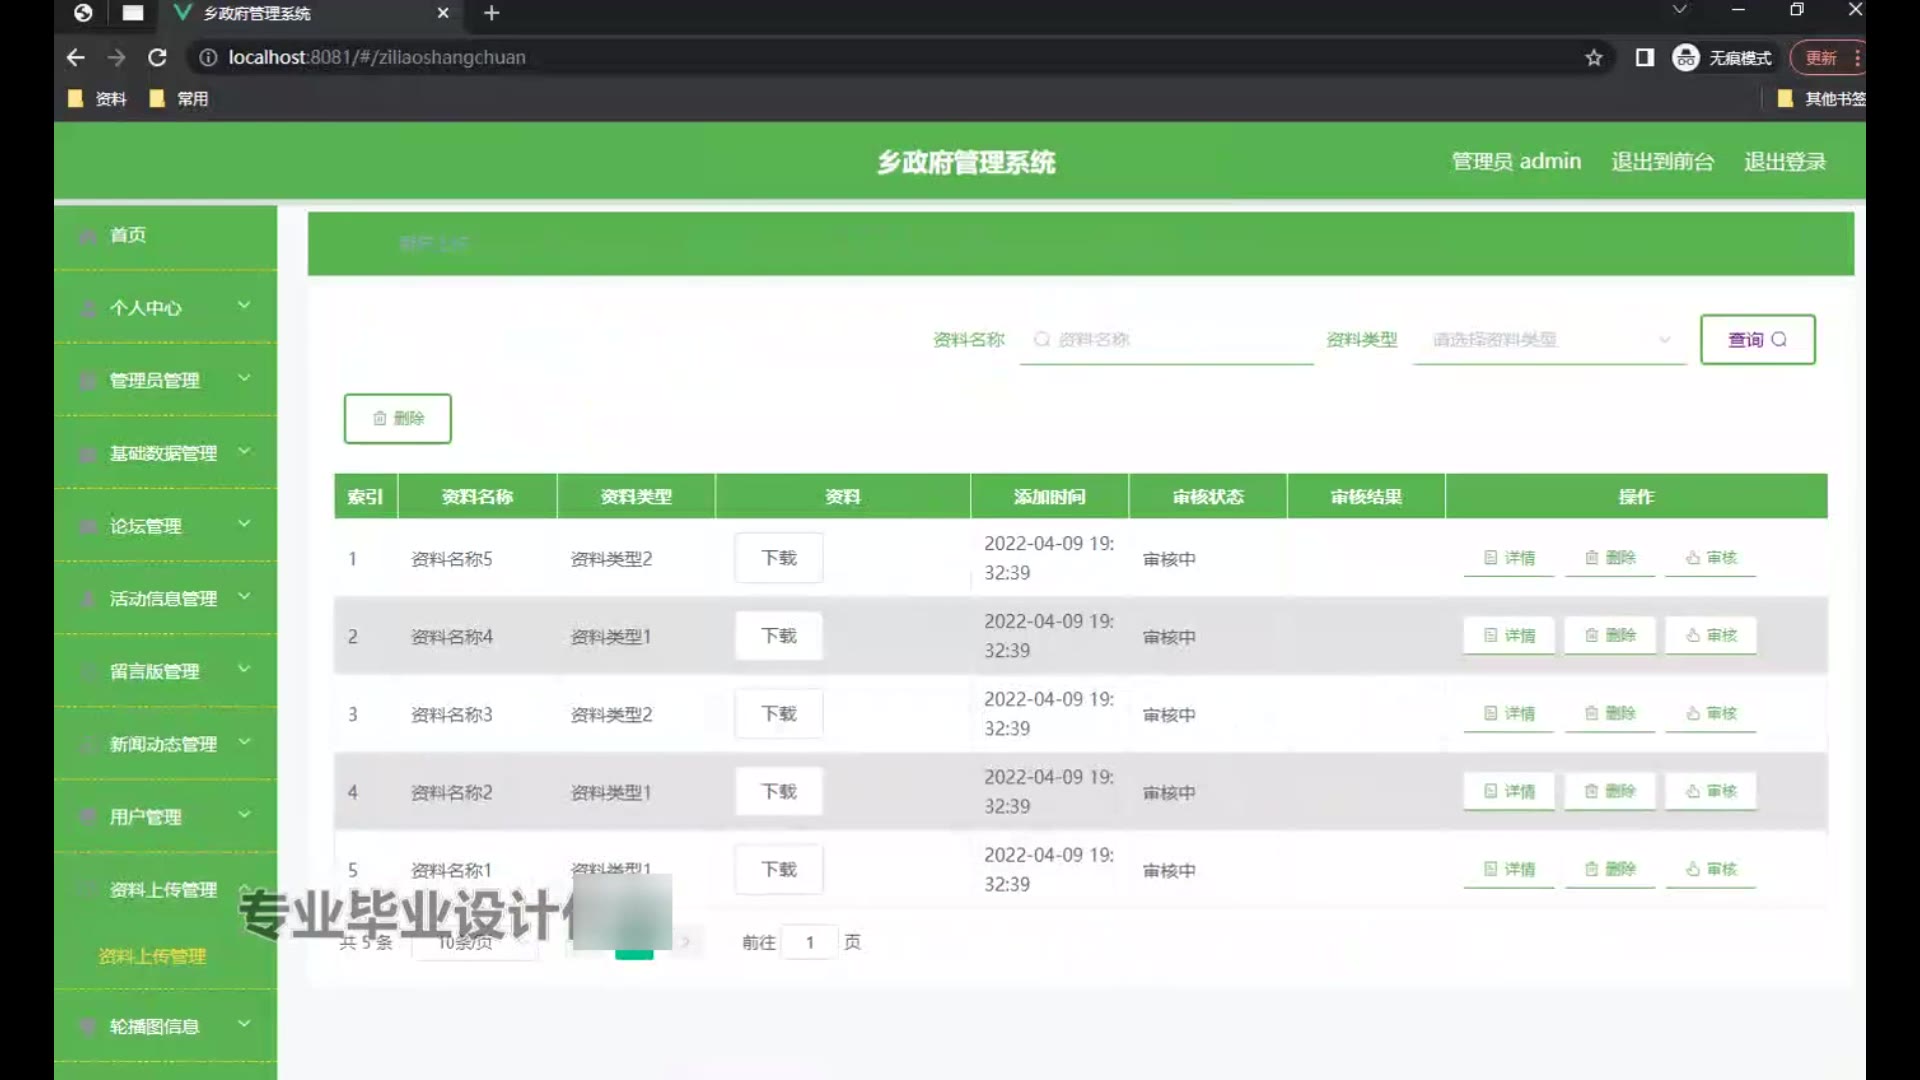Click the 退出到前台 link in the header
The width and height of the screenshot is (1920, 1080).
click(x=1662, y=162)
